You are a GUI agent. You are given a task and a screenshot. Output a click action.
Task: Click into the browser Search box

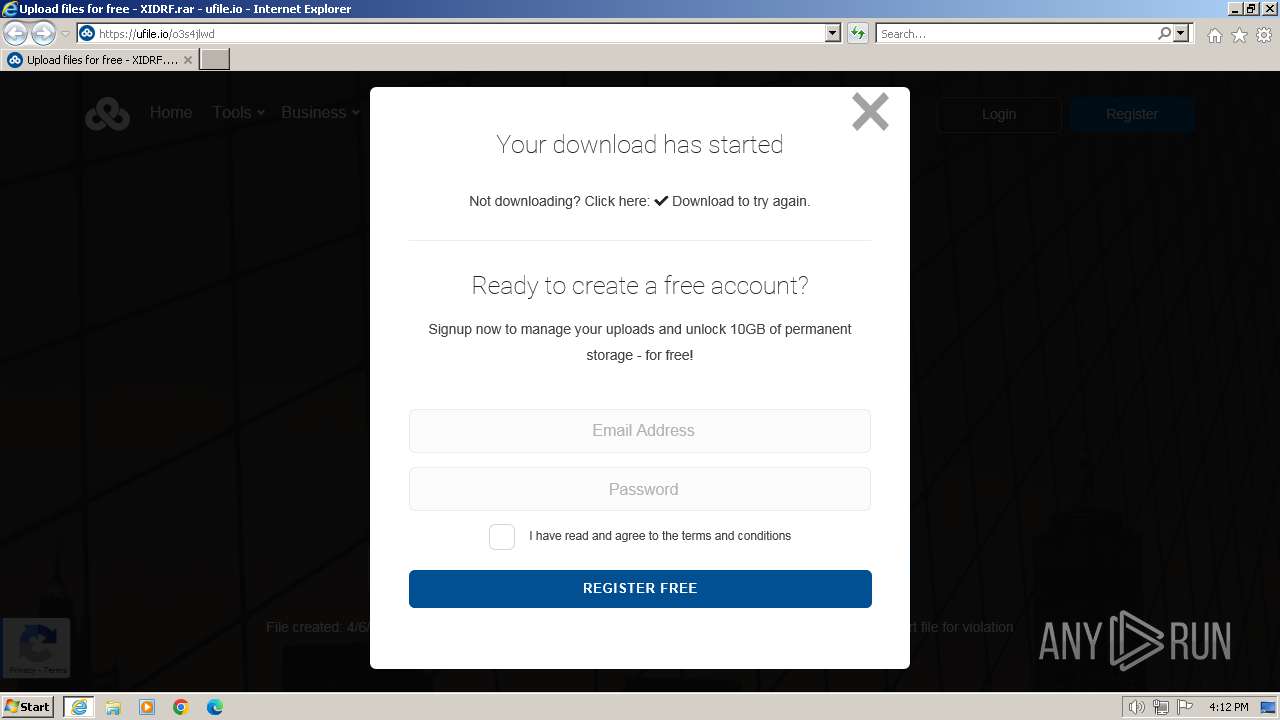click(1015, 34)
